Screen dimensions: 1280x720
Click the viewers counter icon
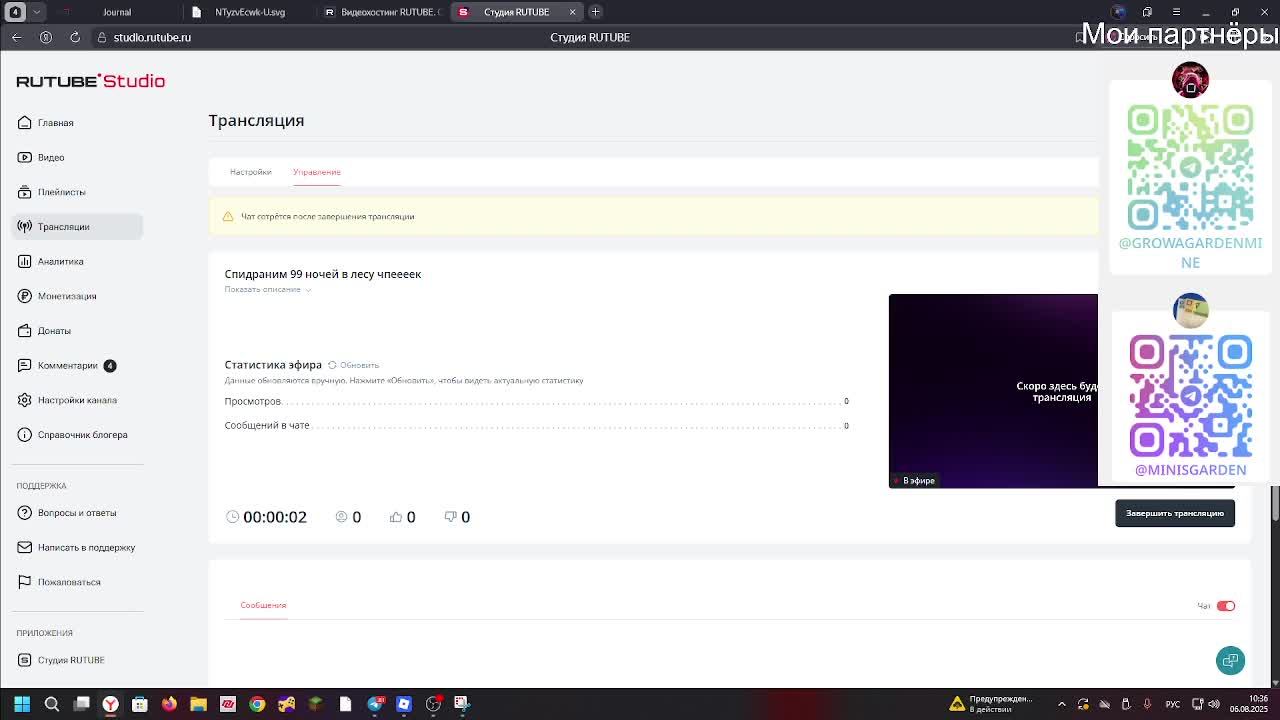[341, 517]
